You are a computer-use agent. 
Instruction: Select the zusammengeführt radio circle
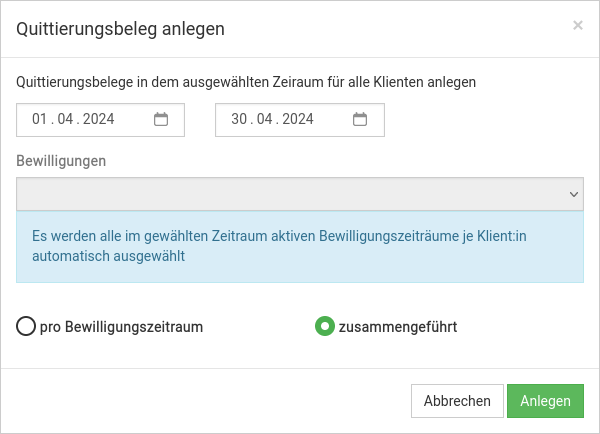[324, 326]
